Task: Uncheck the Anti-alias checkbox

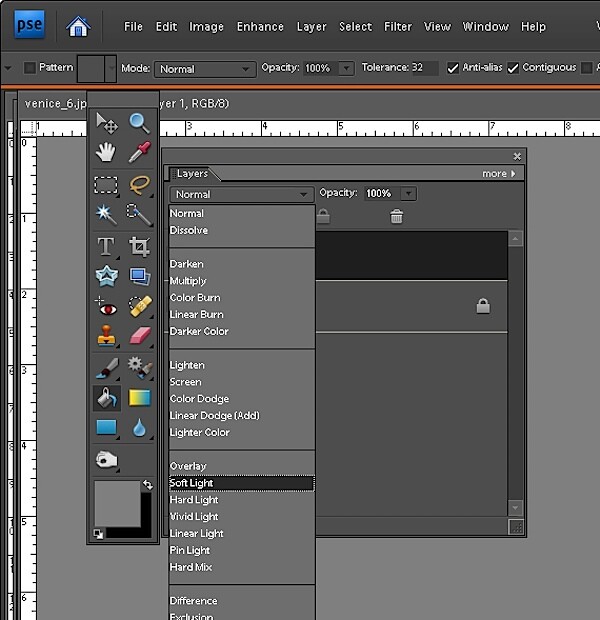Action: point(453,68)
